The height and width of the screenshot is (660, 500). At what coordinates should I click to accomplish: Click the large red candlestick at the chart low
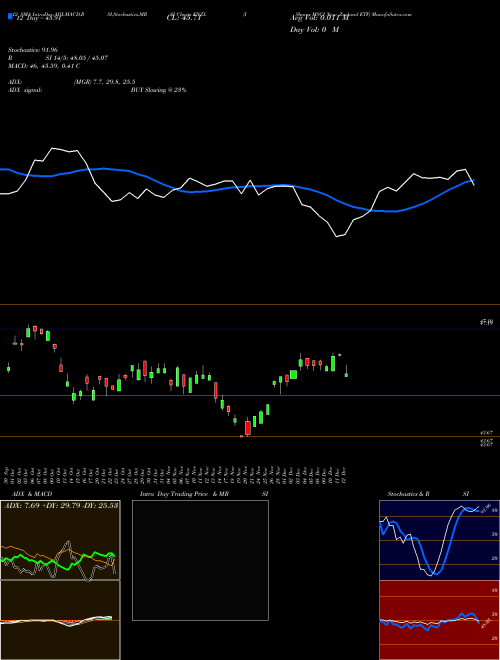248,428
